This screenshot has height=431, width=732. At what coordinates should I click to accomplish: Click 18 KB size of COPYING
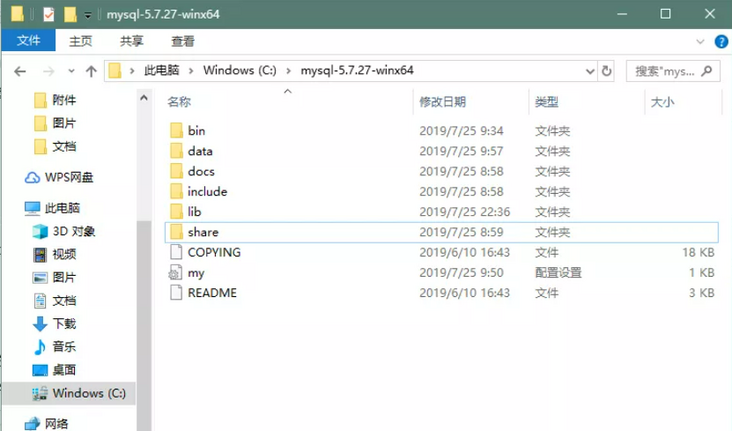click(x=698, y=252)
